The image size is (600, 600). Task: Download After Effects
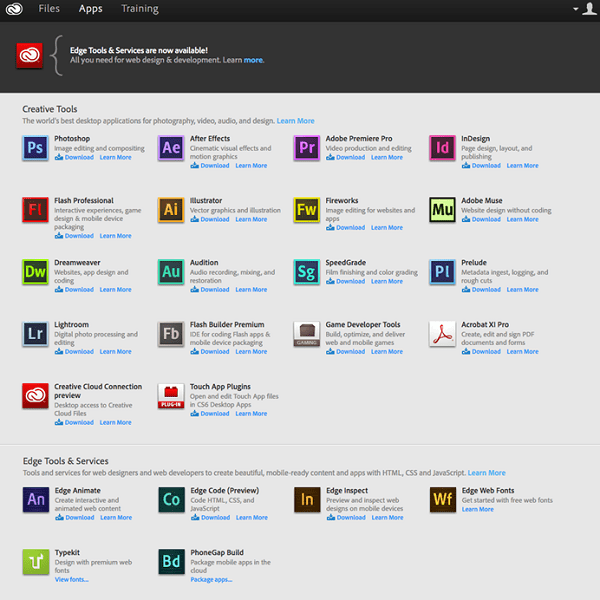tap(210, 166)
